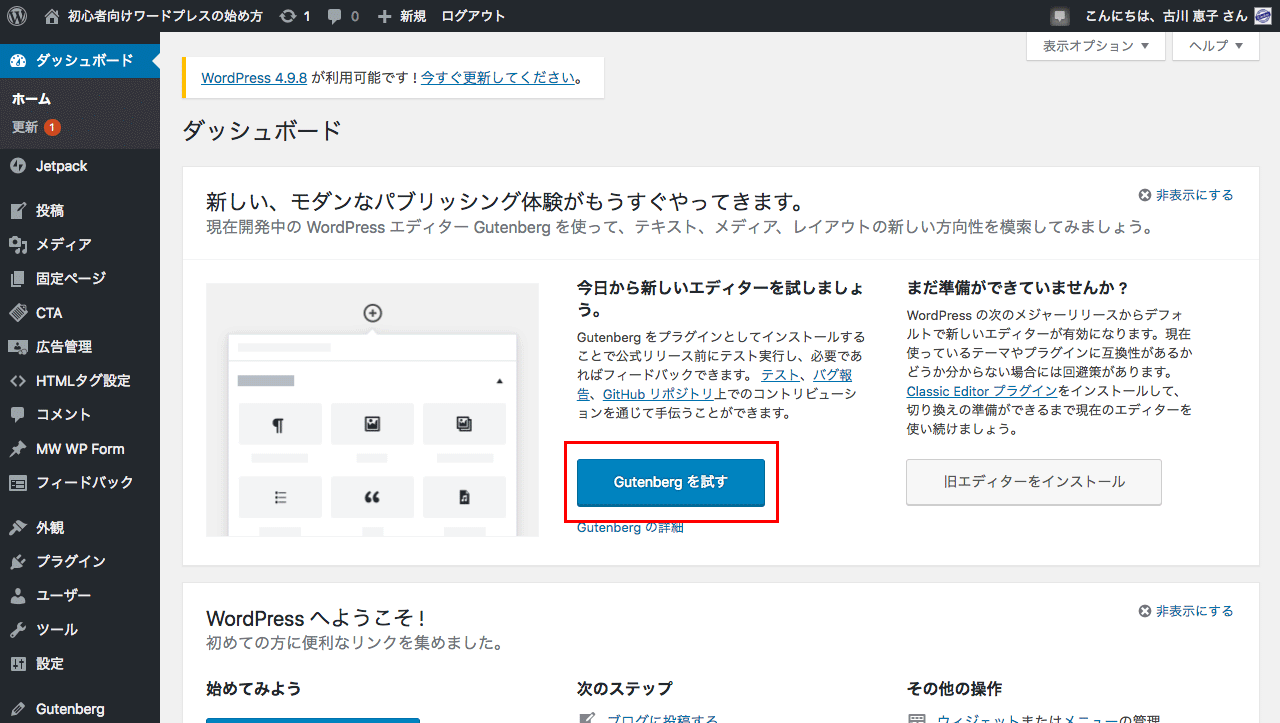Open the WordPress 4.9.8 link

(x=254, y=78)
